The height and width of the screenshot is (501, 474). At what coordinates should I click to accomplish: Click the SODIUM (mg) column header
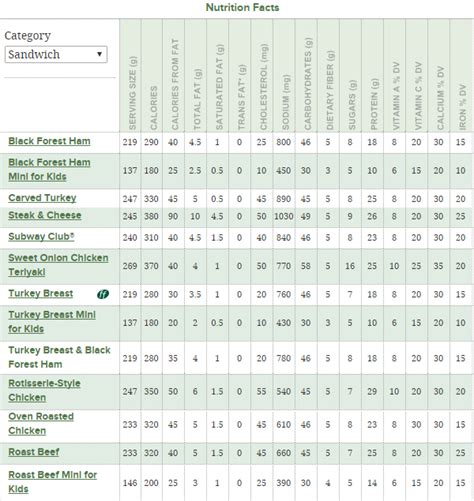(x=285, y=102)
